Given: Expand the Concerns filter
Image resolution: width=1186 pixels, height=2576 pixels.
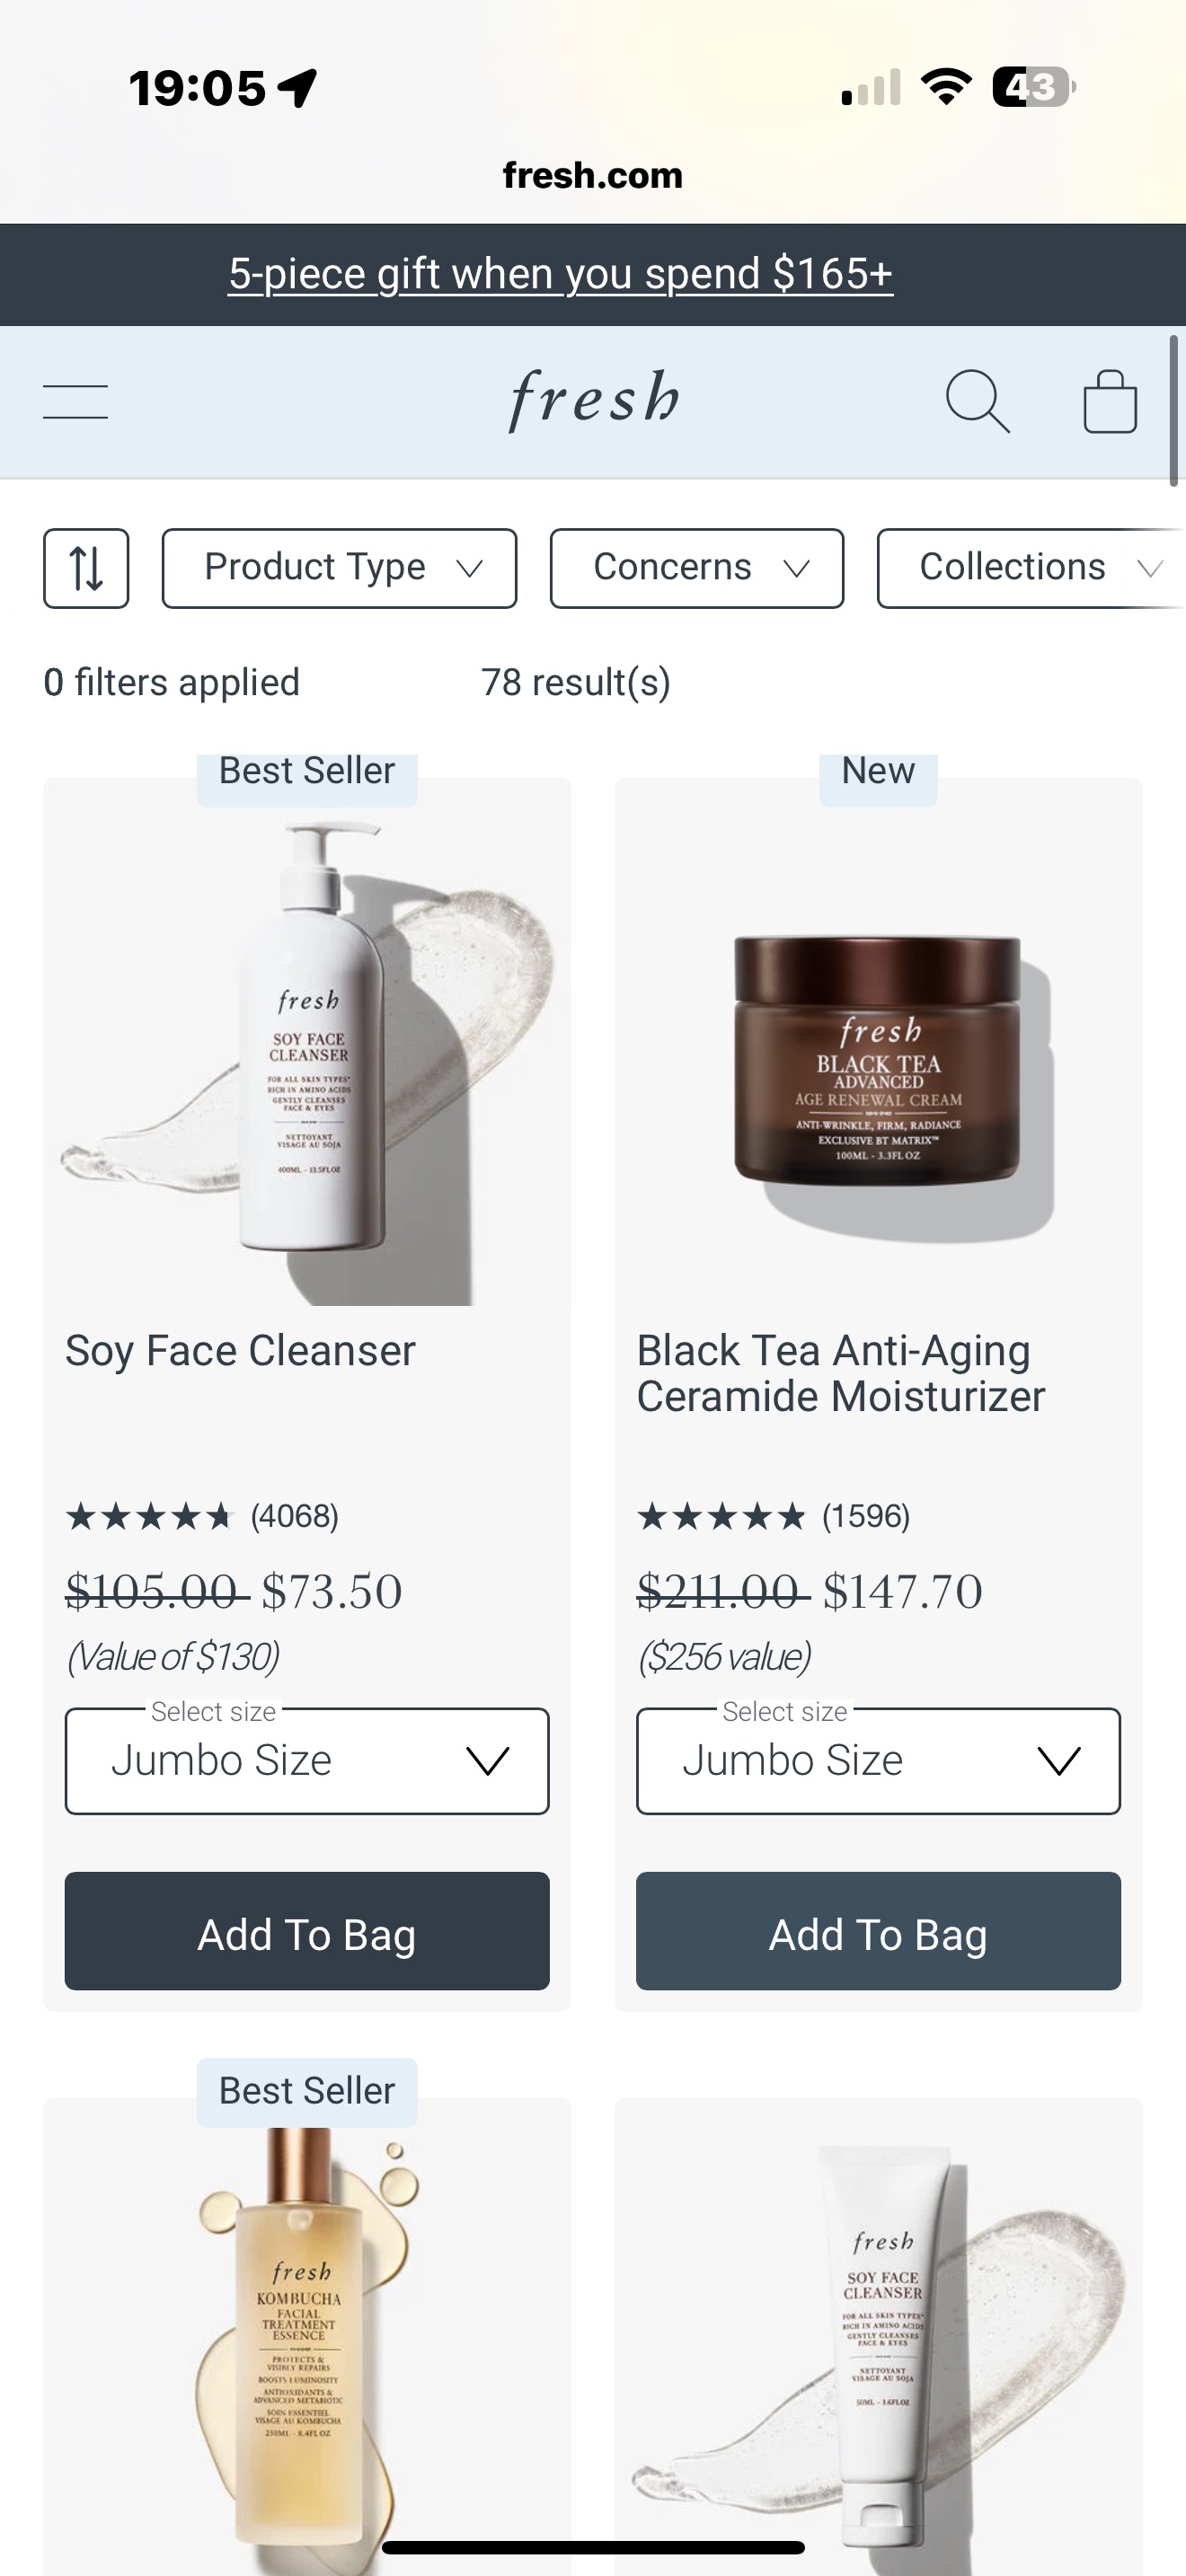Looking at the screenshot, I should (x=697, y=568).
